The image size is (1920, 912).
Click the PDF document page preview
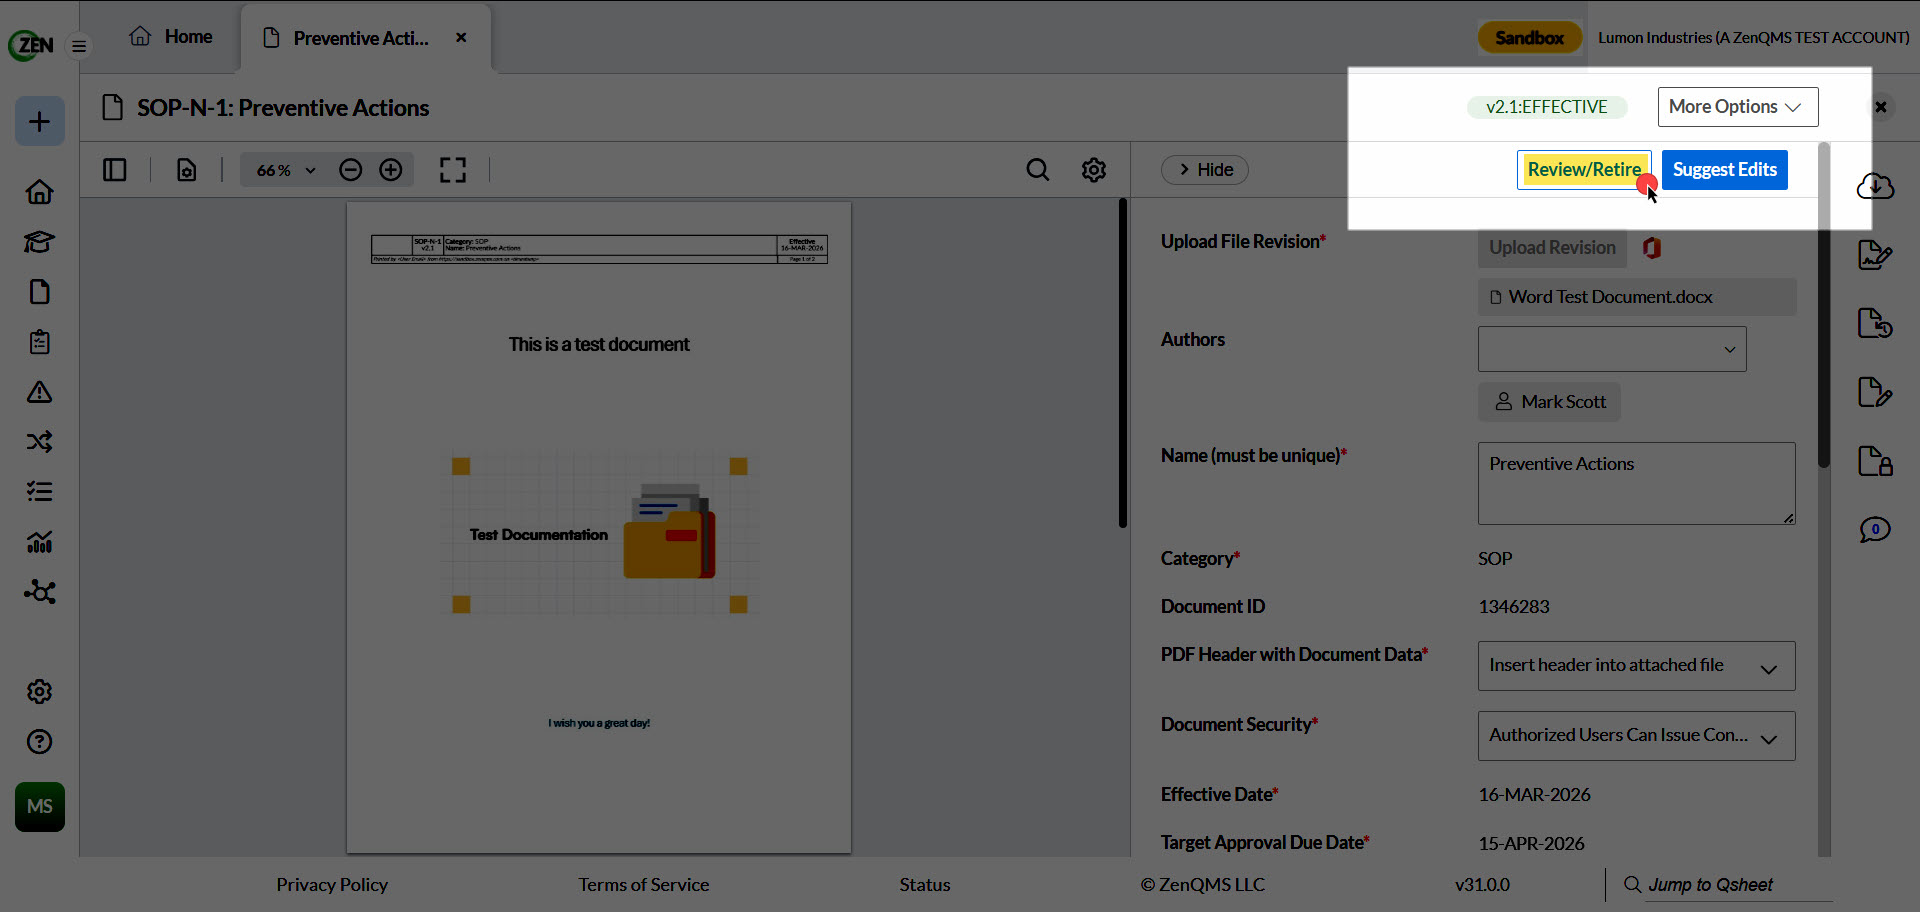(x=599, y=528)
